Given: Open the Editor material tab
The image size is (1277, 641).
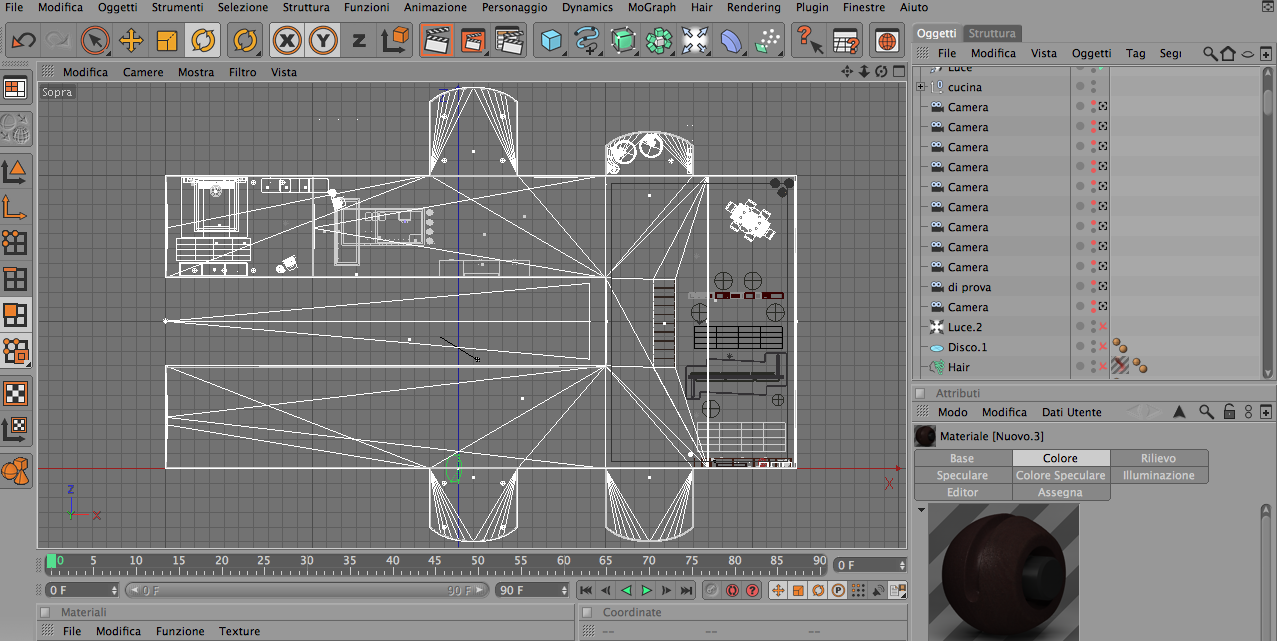Looking at the screenshot, I should 962,492.
